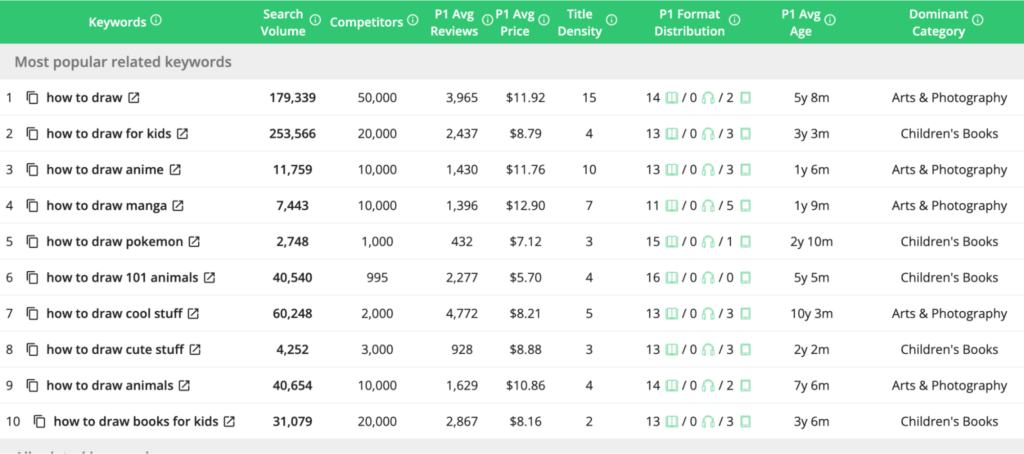Image resolution: width=1024 pixels, height=454 pixels.
Task: Copy the 'how to draw cool stuff' keyword
Action: (32, 314)
